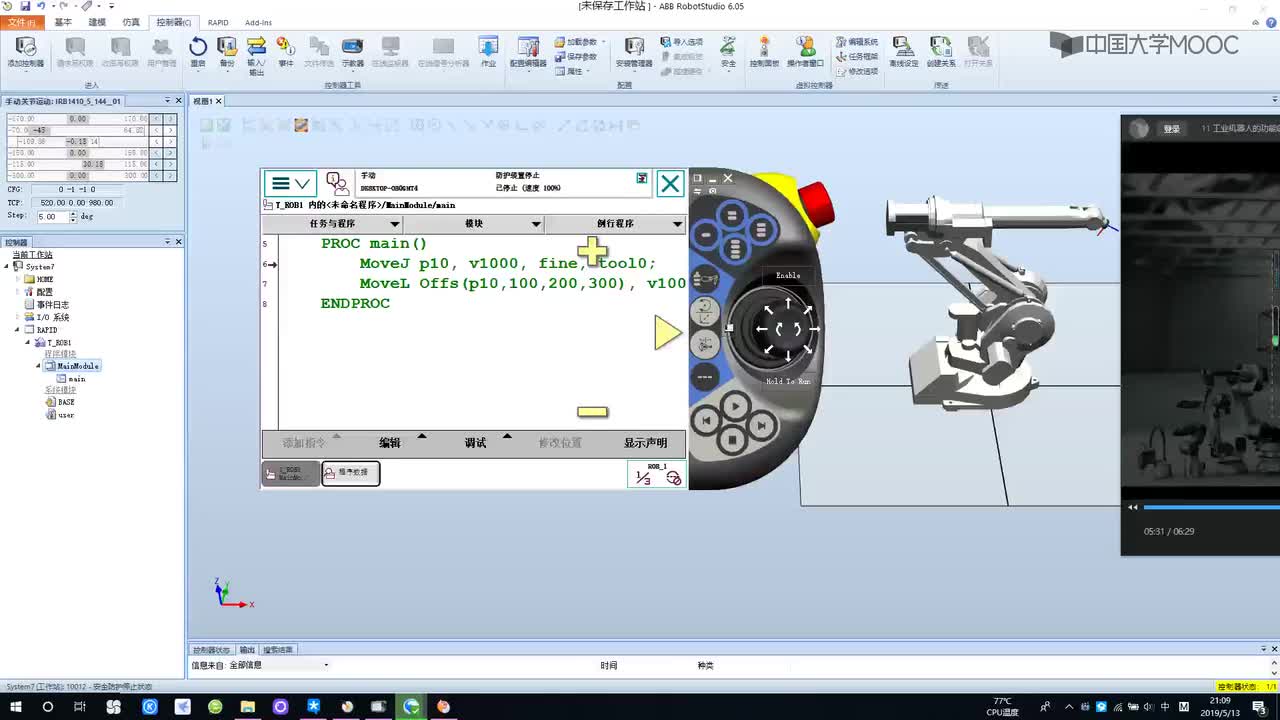Click the 创建关系 create relation icon

[x=940, y=52]
